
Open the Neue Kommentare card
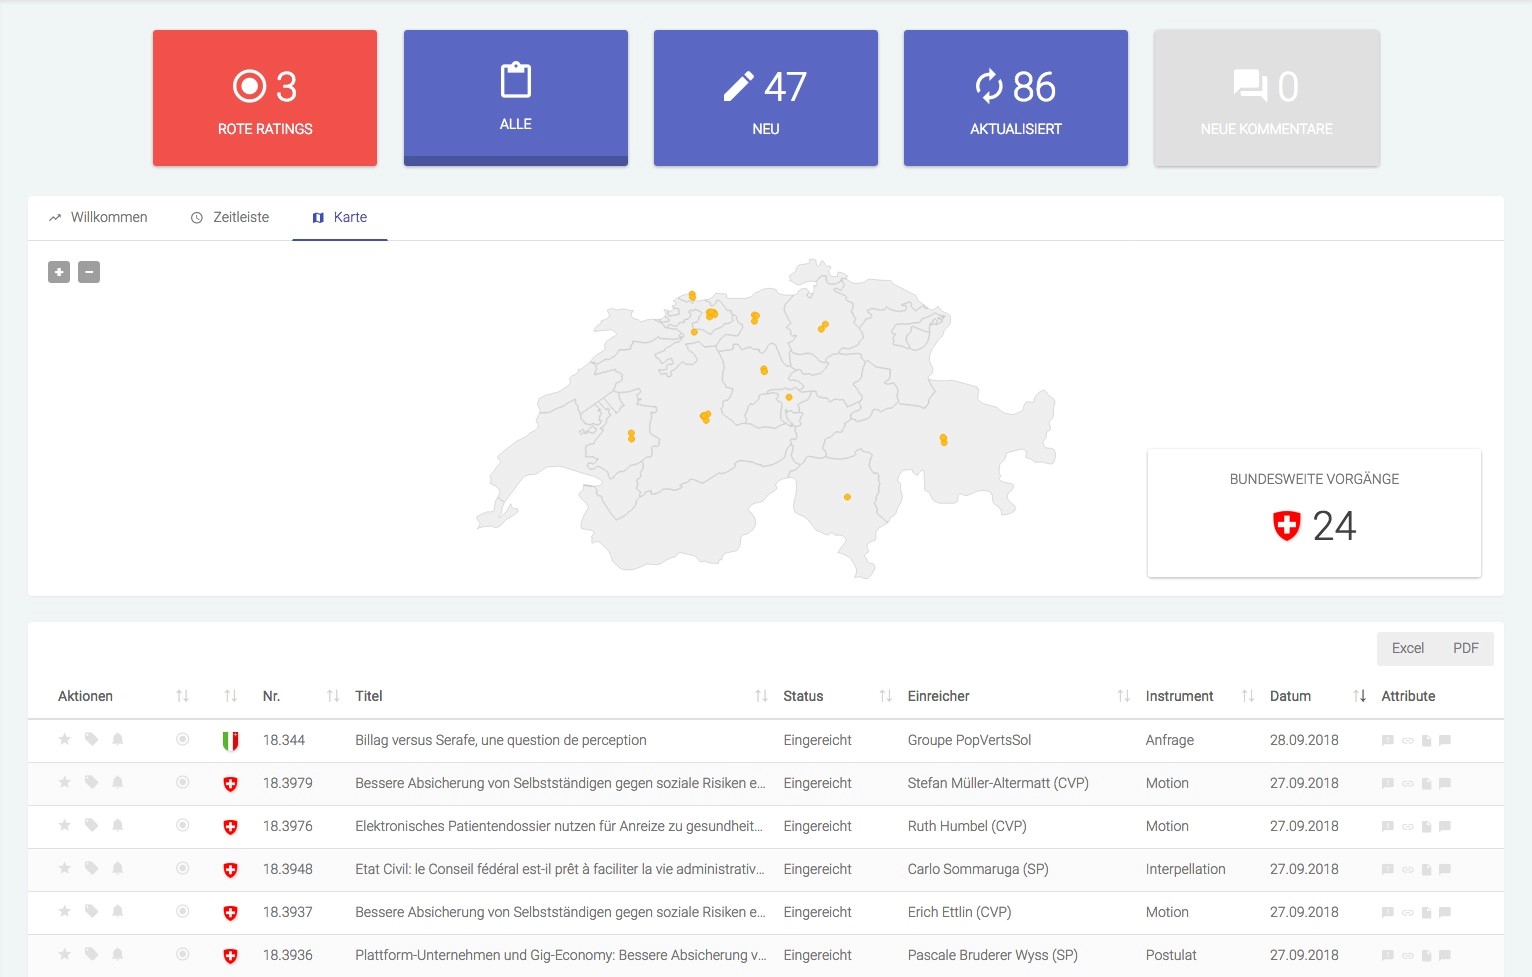[1266, 98]
